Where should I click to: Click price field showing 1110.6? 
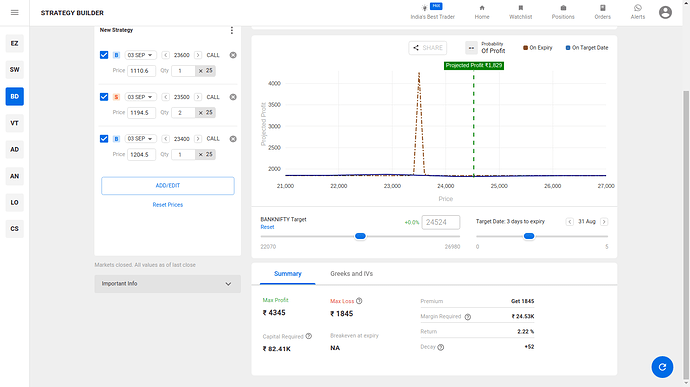141,70
